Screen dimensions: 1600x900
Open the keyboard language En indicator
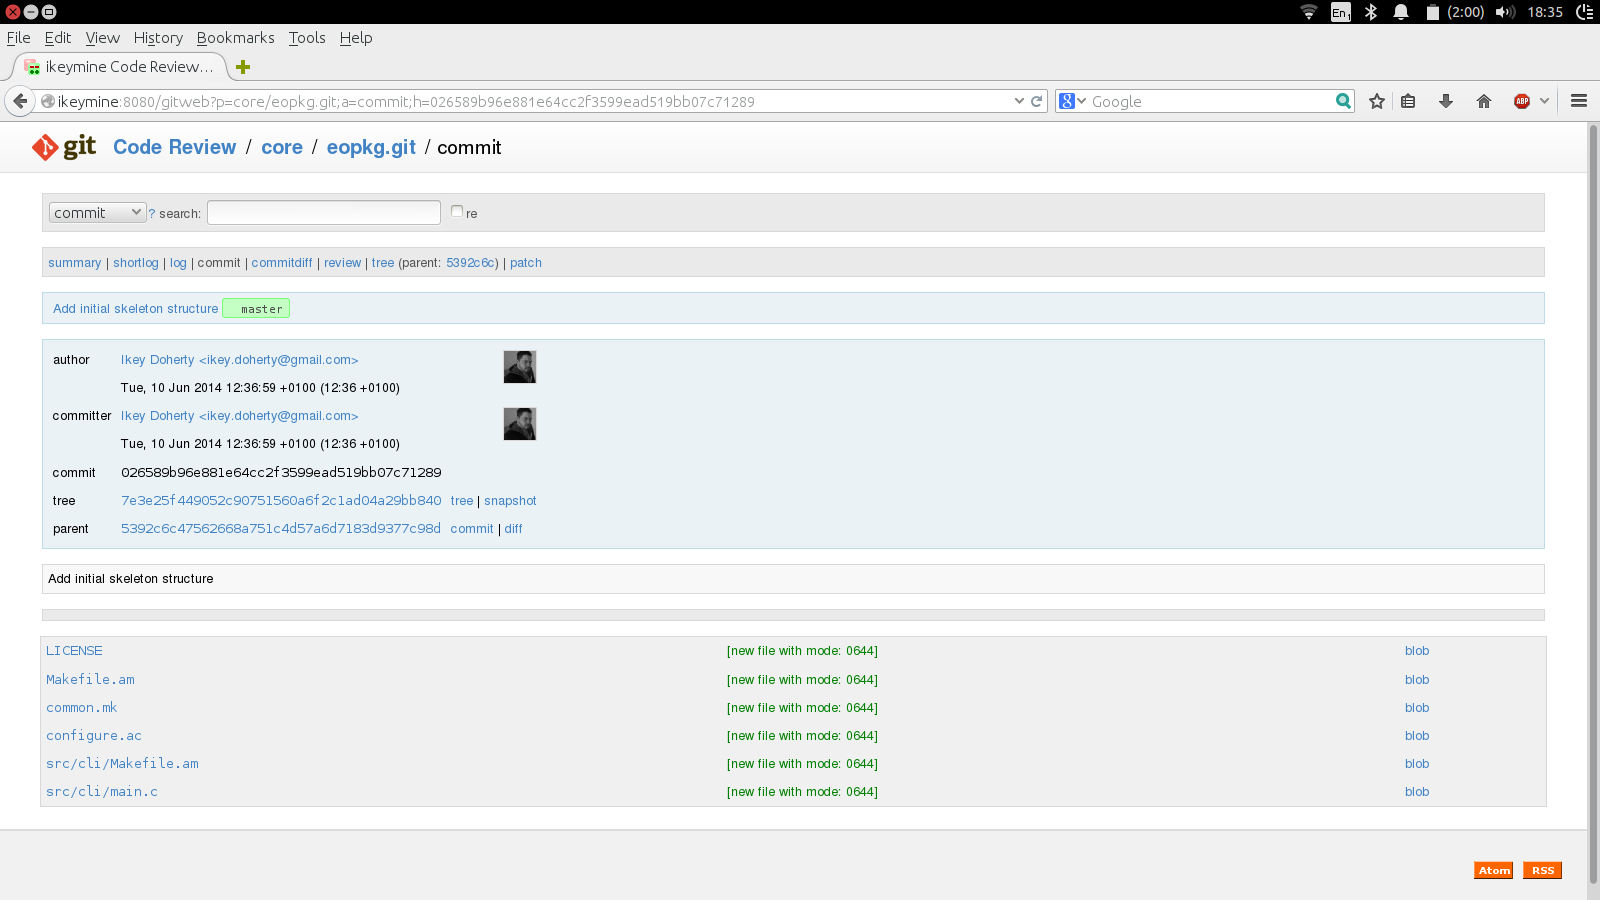(x=1341, y=12)
